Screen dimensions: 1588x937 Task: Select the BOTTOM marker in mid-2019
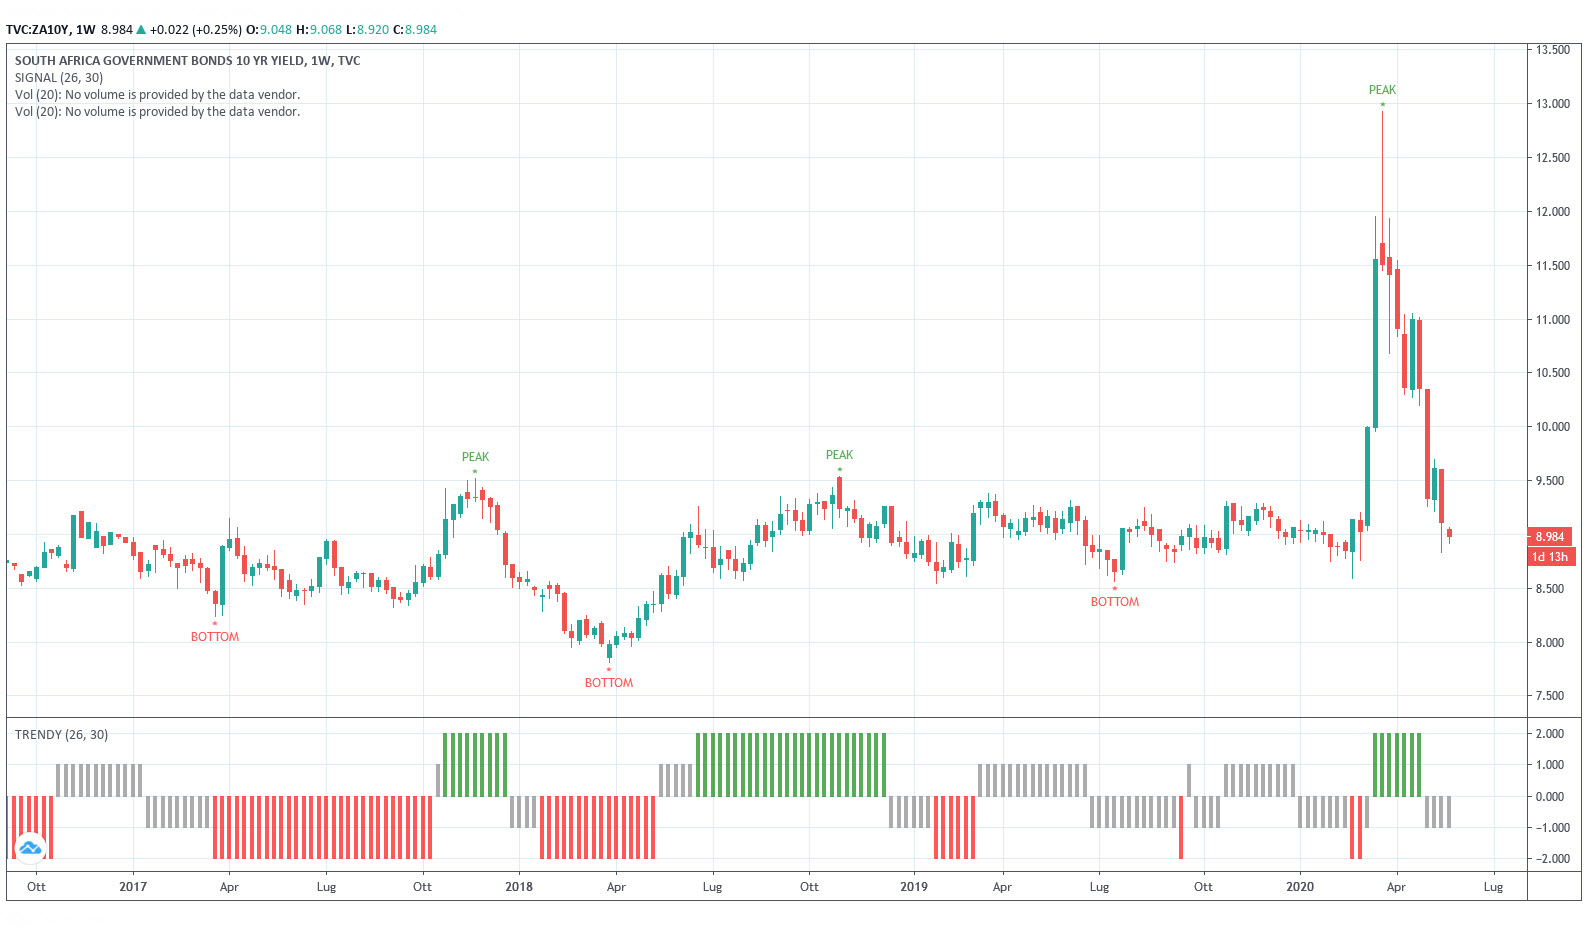pos(1114,602)
